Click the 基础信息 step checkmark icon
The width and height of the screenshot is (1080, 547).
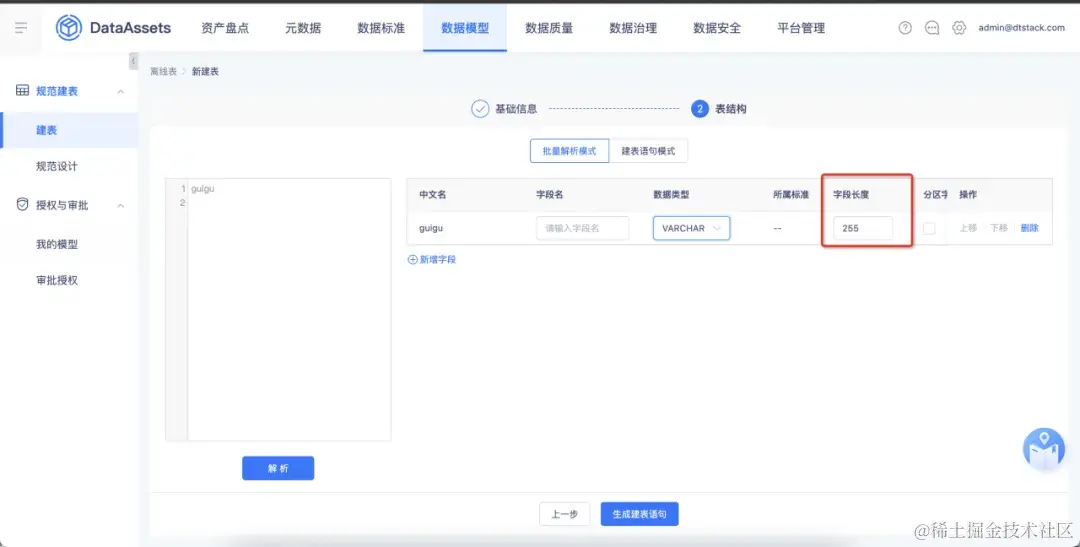coord(480,109)
